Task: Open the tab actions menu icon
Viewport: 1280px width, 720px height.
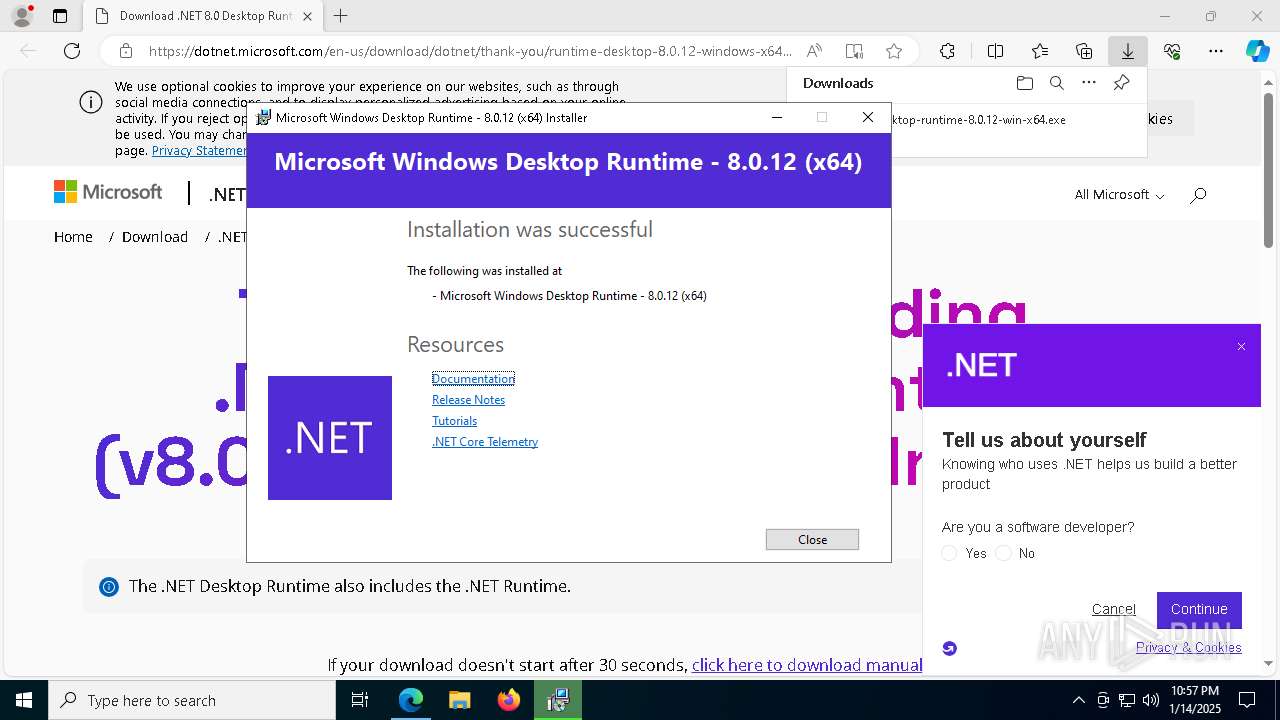Action: coord(60,16)
